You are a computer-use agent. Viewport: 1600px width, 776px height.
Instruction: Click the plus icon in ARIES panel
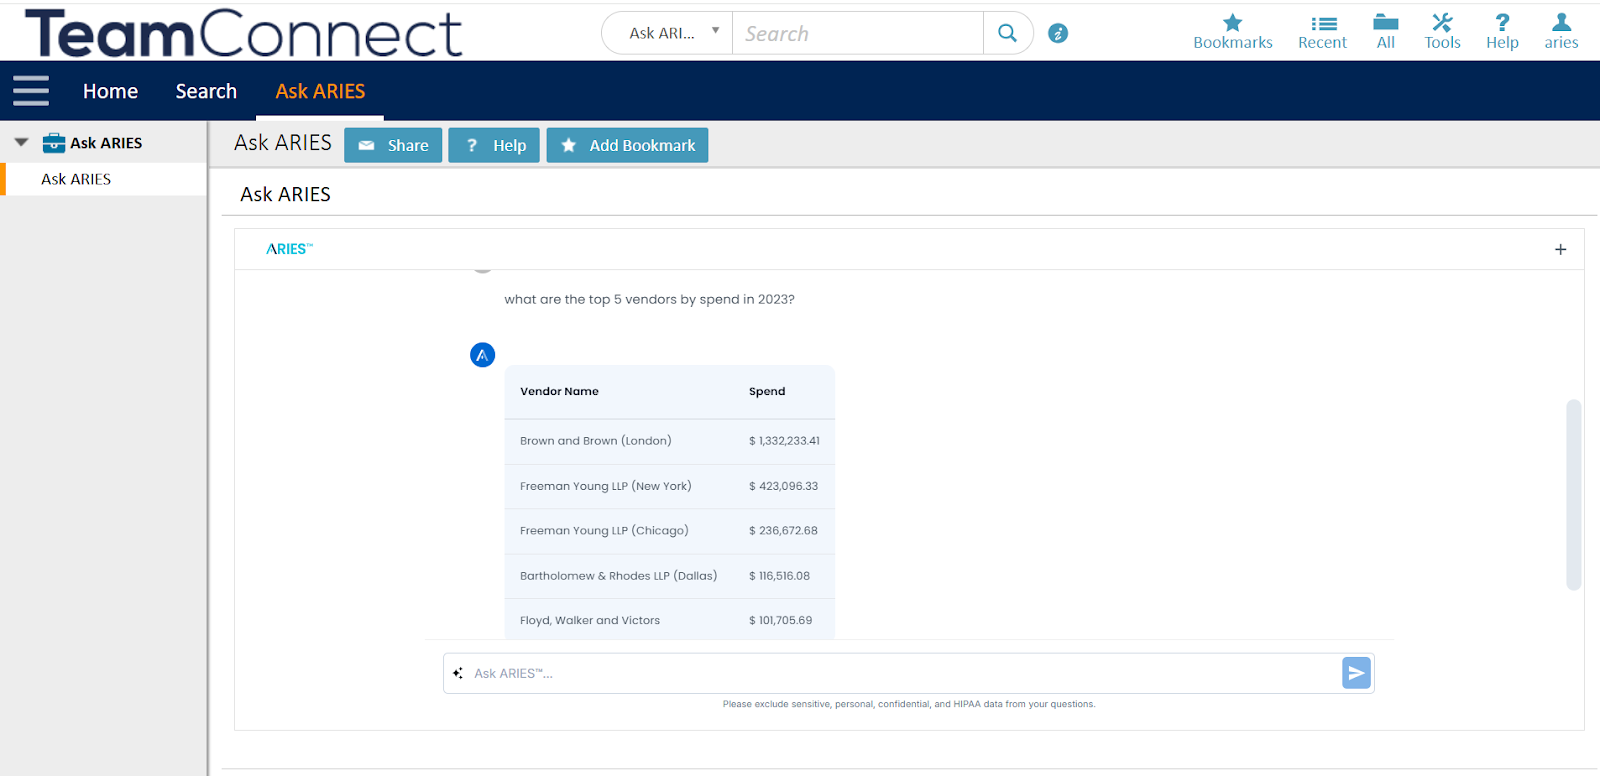pos(1560,249)
